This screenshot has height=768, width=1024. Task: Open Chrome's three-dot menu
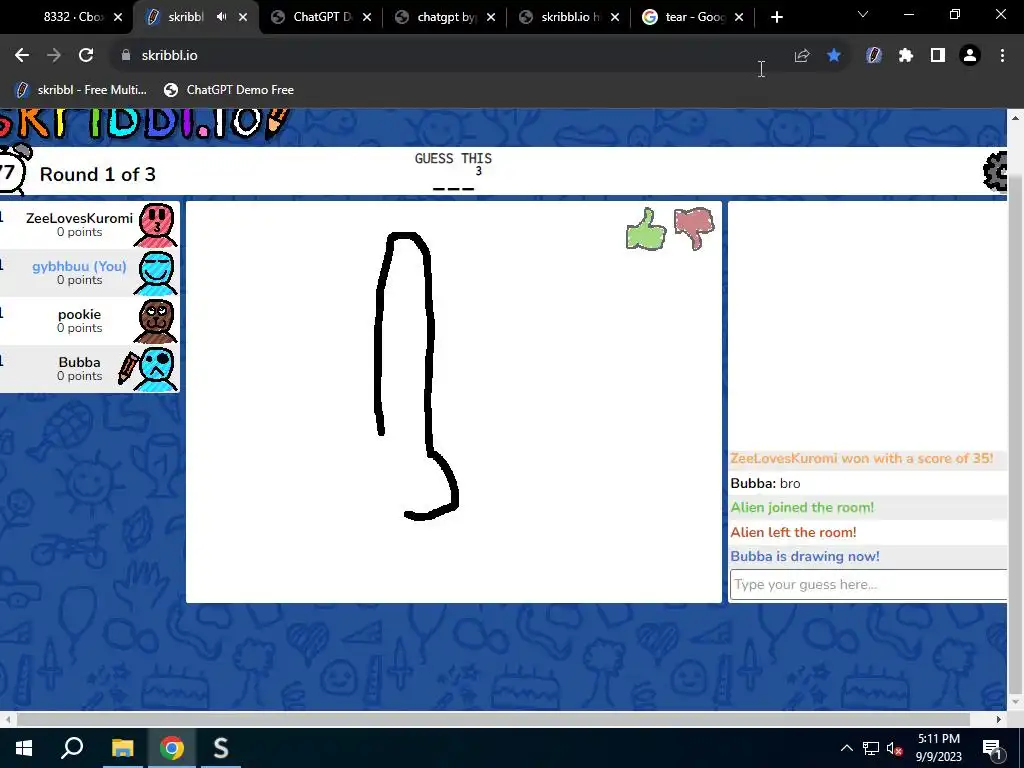point(1002,56)
